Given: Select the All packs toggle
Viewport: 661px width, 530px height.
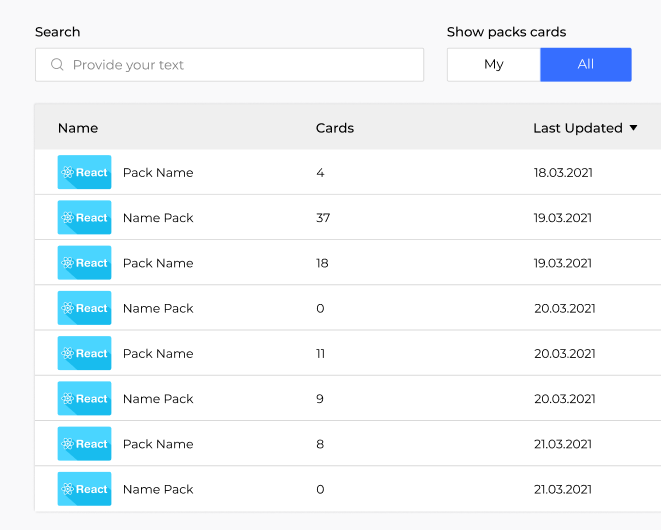Looking at the screenshot, I should click(x=585, y=64).
